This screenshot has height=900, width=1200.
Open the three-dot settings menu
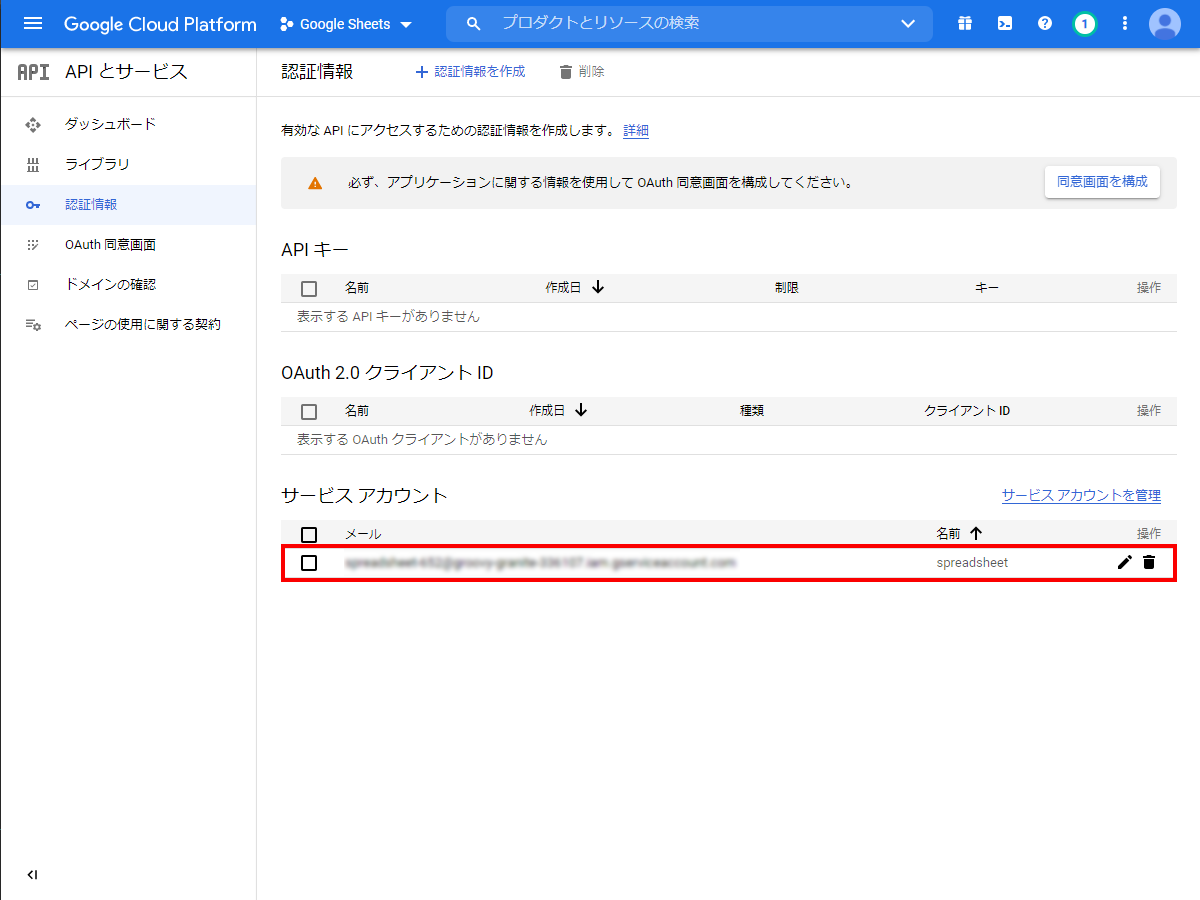(1125, 23)
